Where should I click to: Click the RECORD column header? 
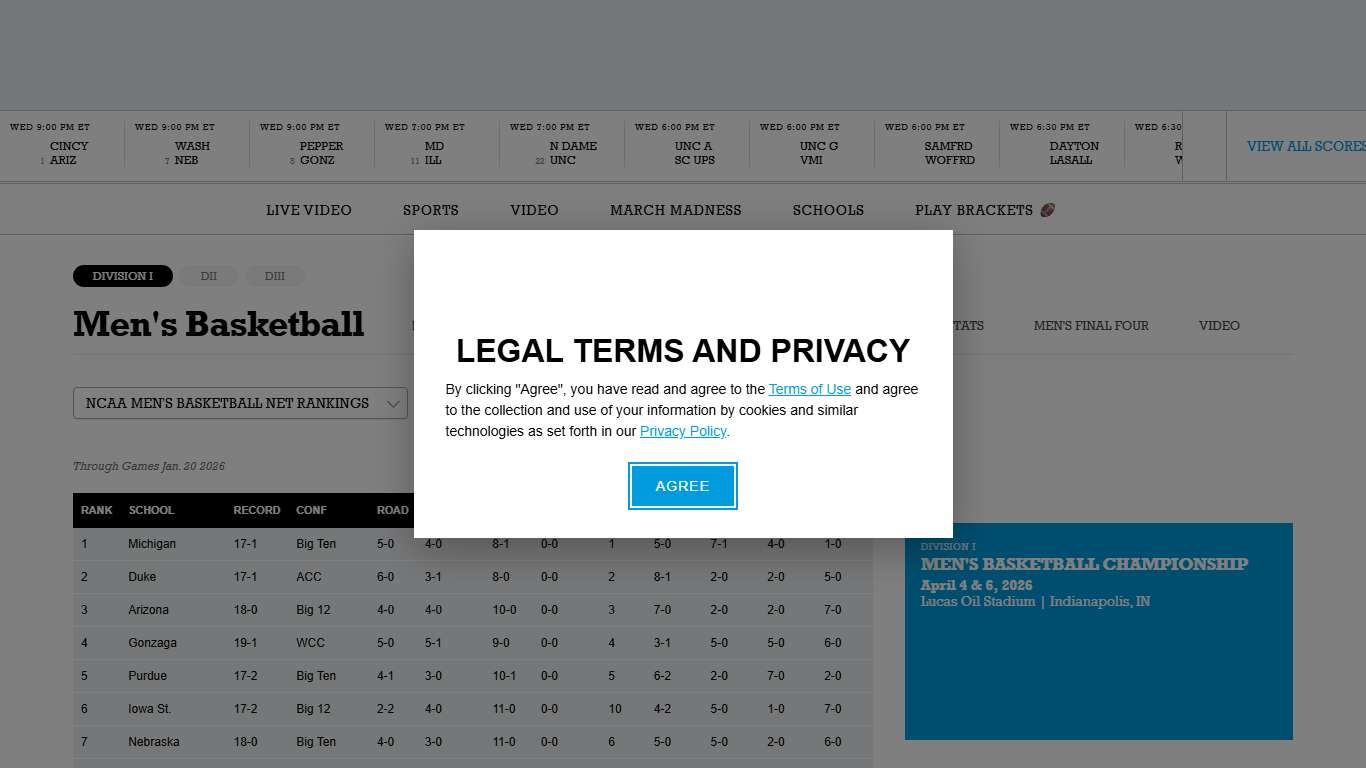[x=256, y=510]
